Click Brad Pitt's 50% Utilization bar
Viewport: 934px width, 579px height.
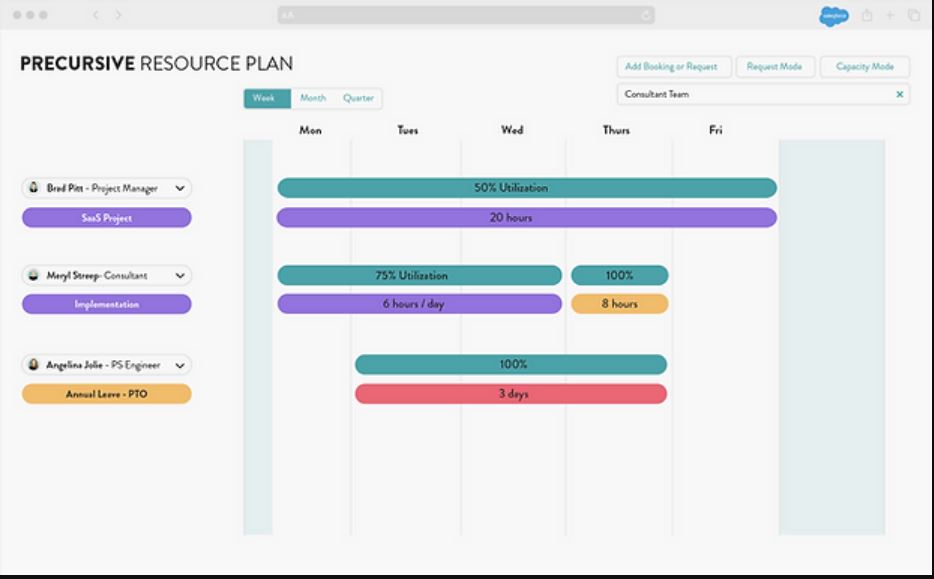pyautogui.click(x=527, y=188)
